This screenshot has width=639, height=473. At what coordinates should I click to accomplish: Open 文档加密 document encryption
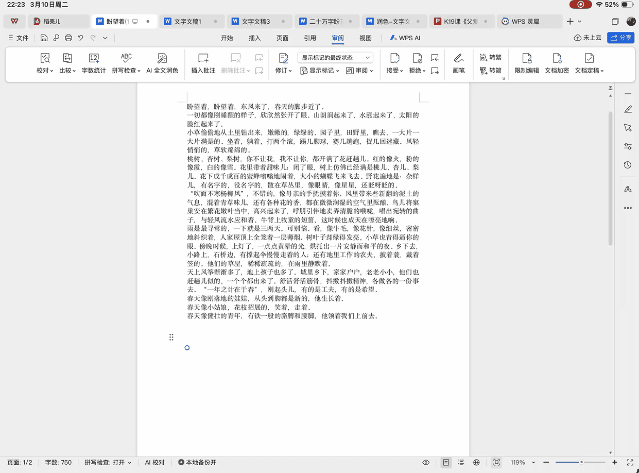[558, 63]
